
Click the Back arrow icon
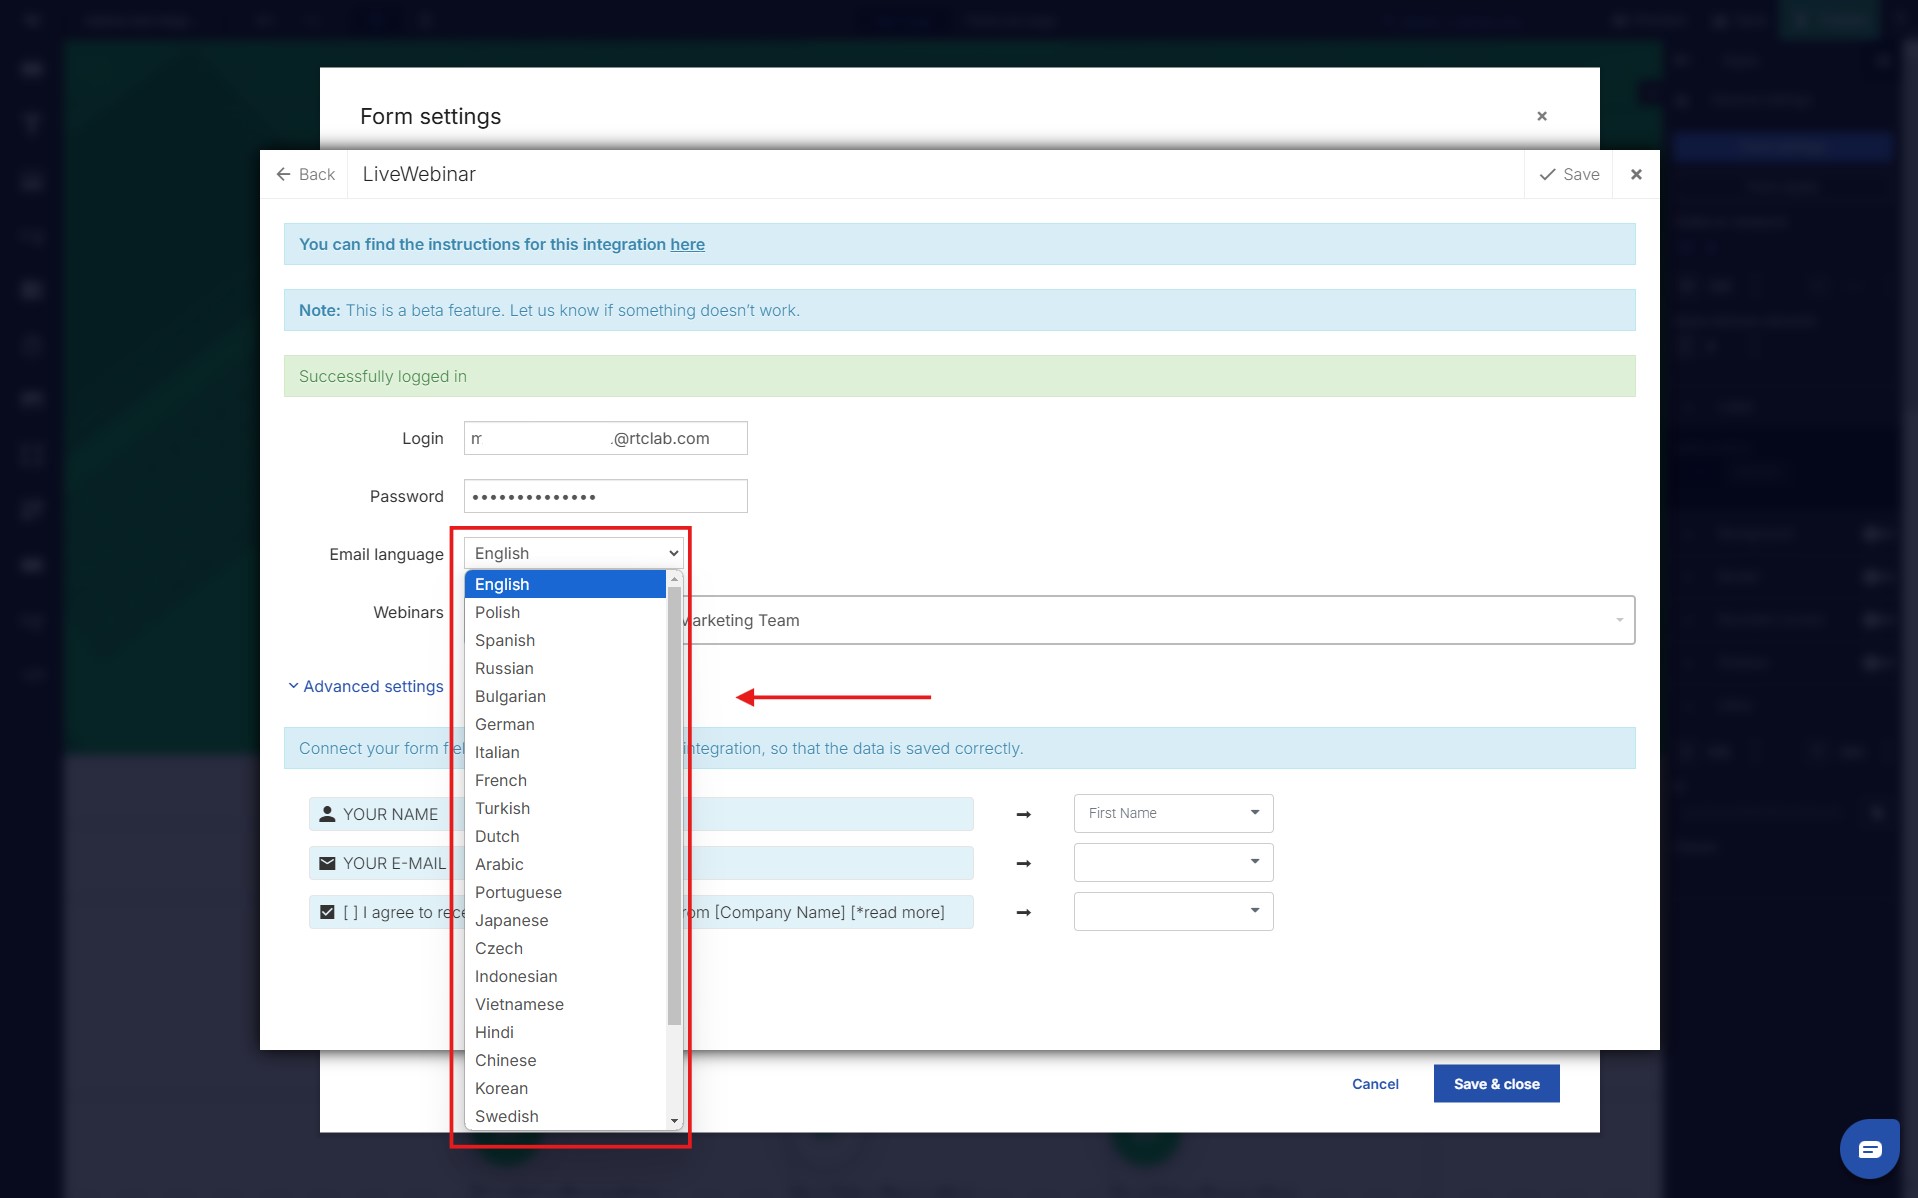284,174
